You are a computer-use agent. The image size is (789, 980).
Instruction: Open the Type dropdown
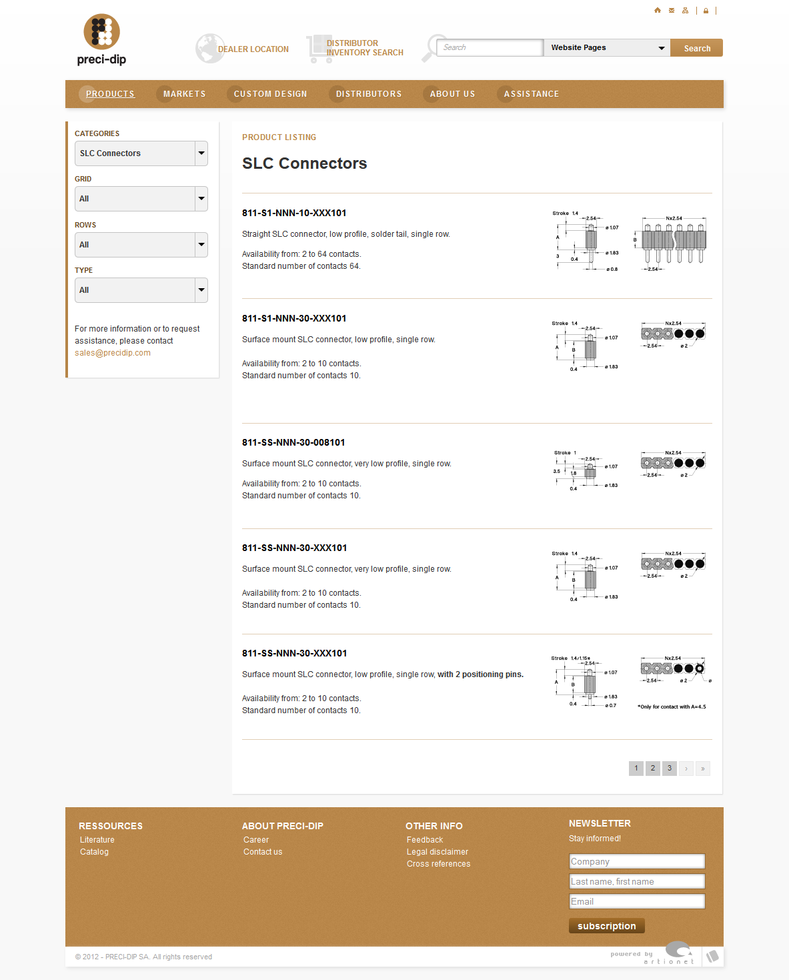[141, 290]
